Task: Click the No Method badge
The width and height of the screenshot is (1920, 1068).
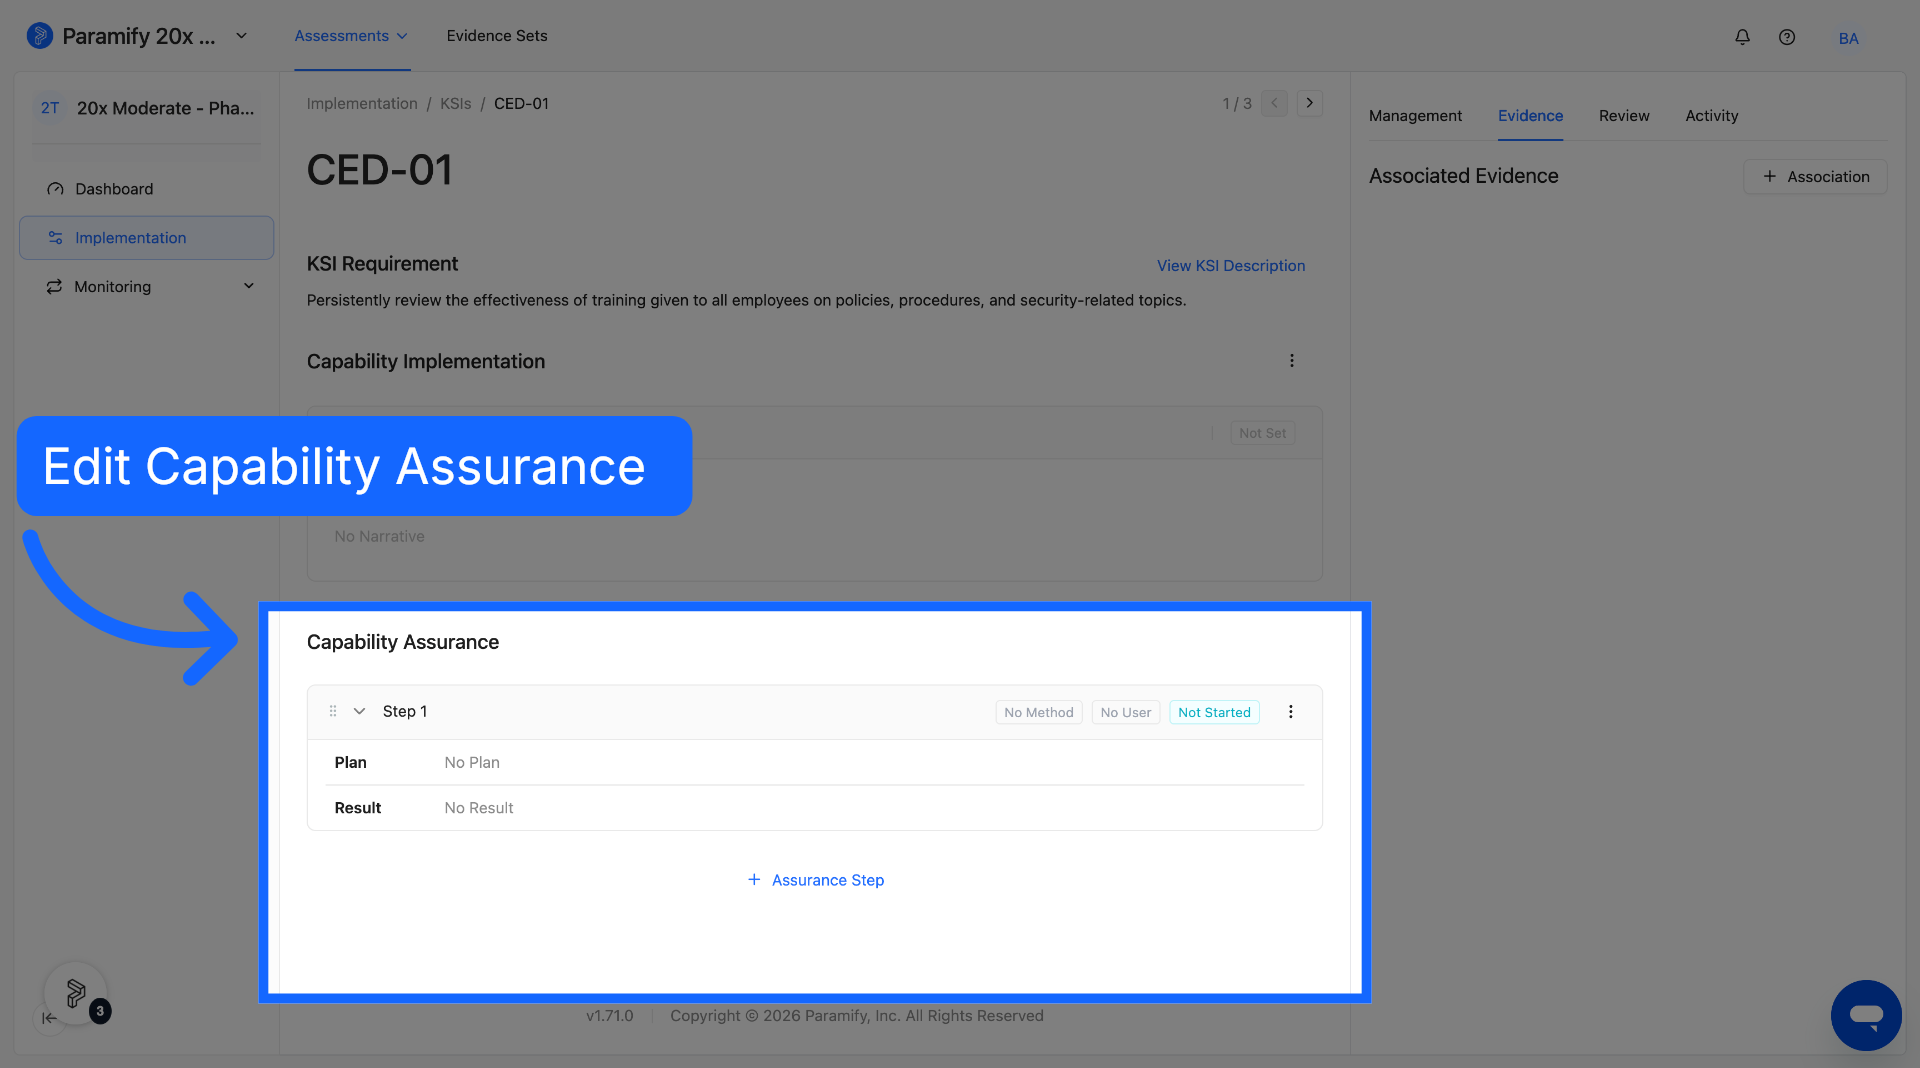Action: [1039, 712]
